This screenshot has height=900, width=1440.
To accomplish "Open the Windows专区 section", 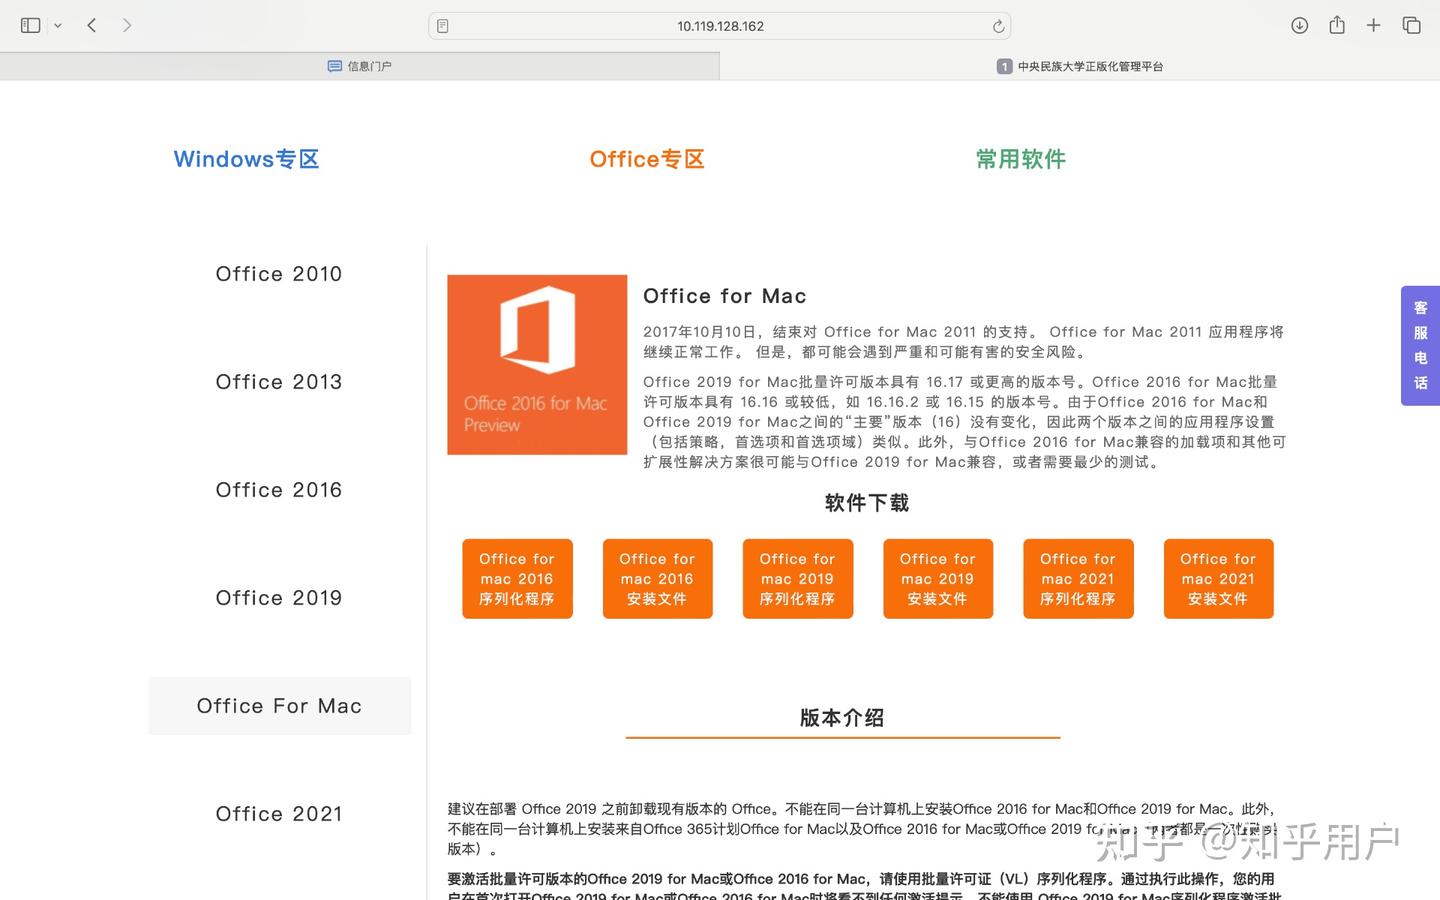I will [246, 159].
